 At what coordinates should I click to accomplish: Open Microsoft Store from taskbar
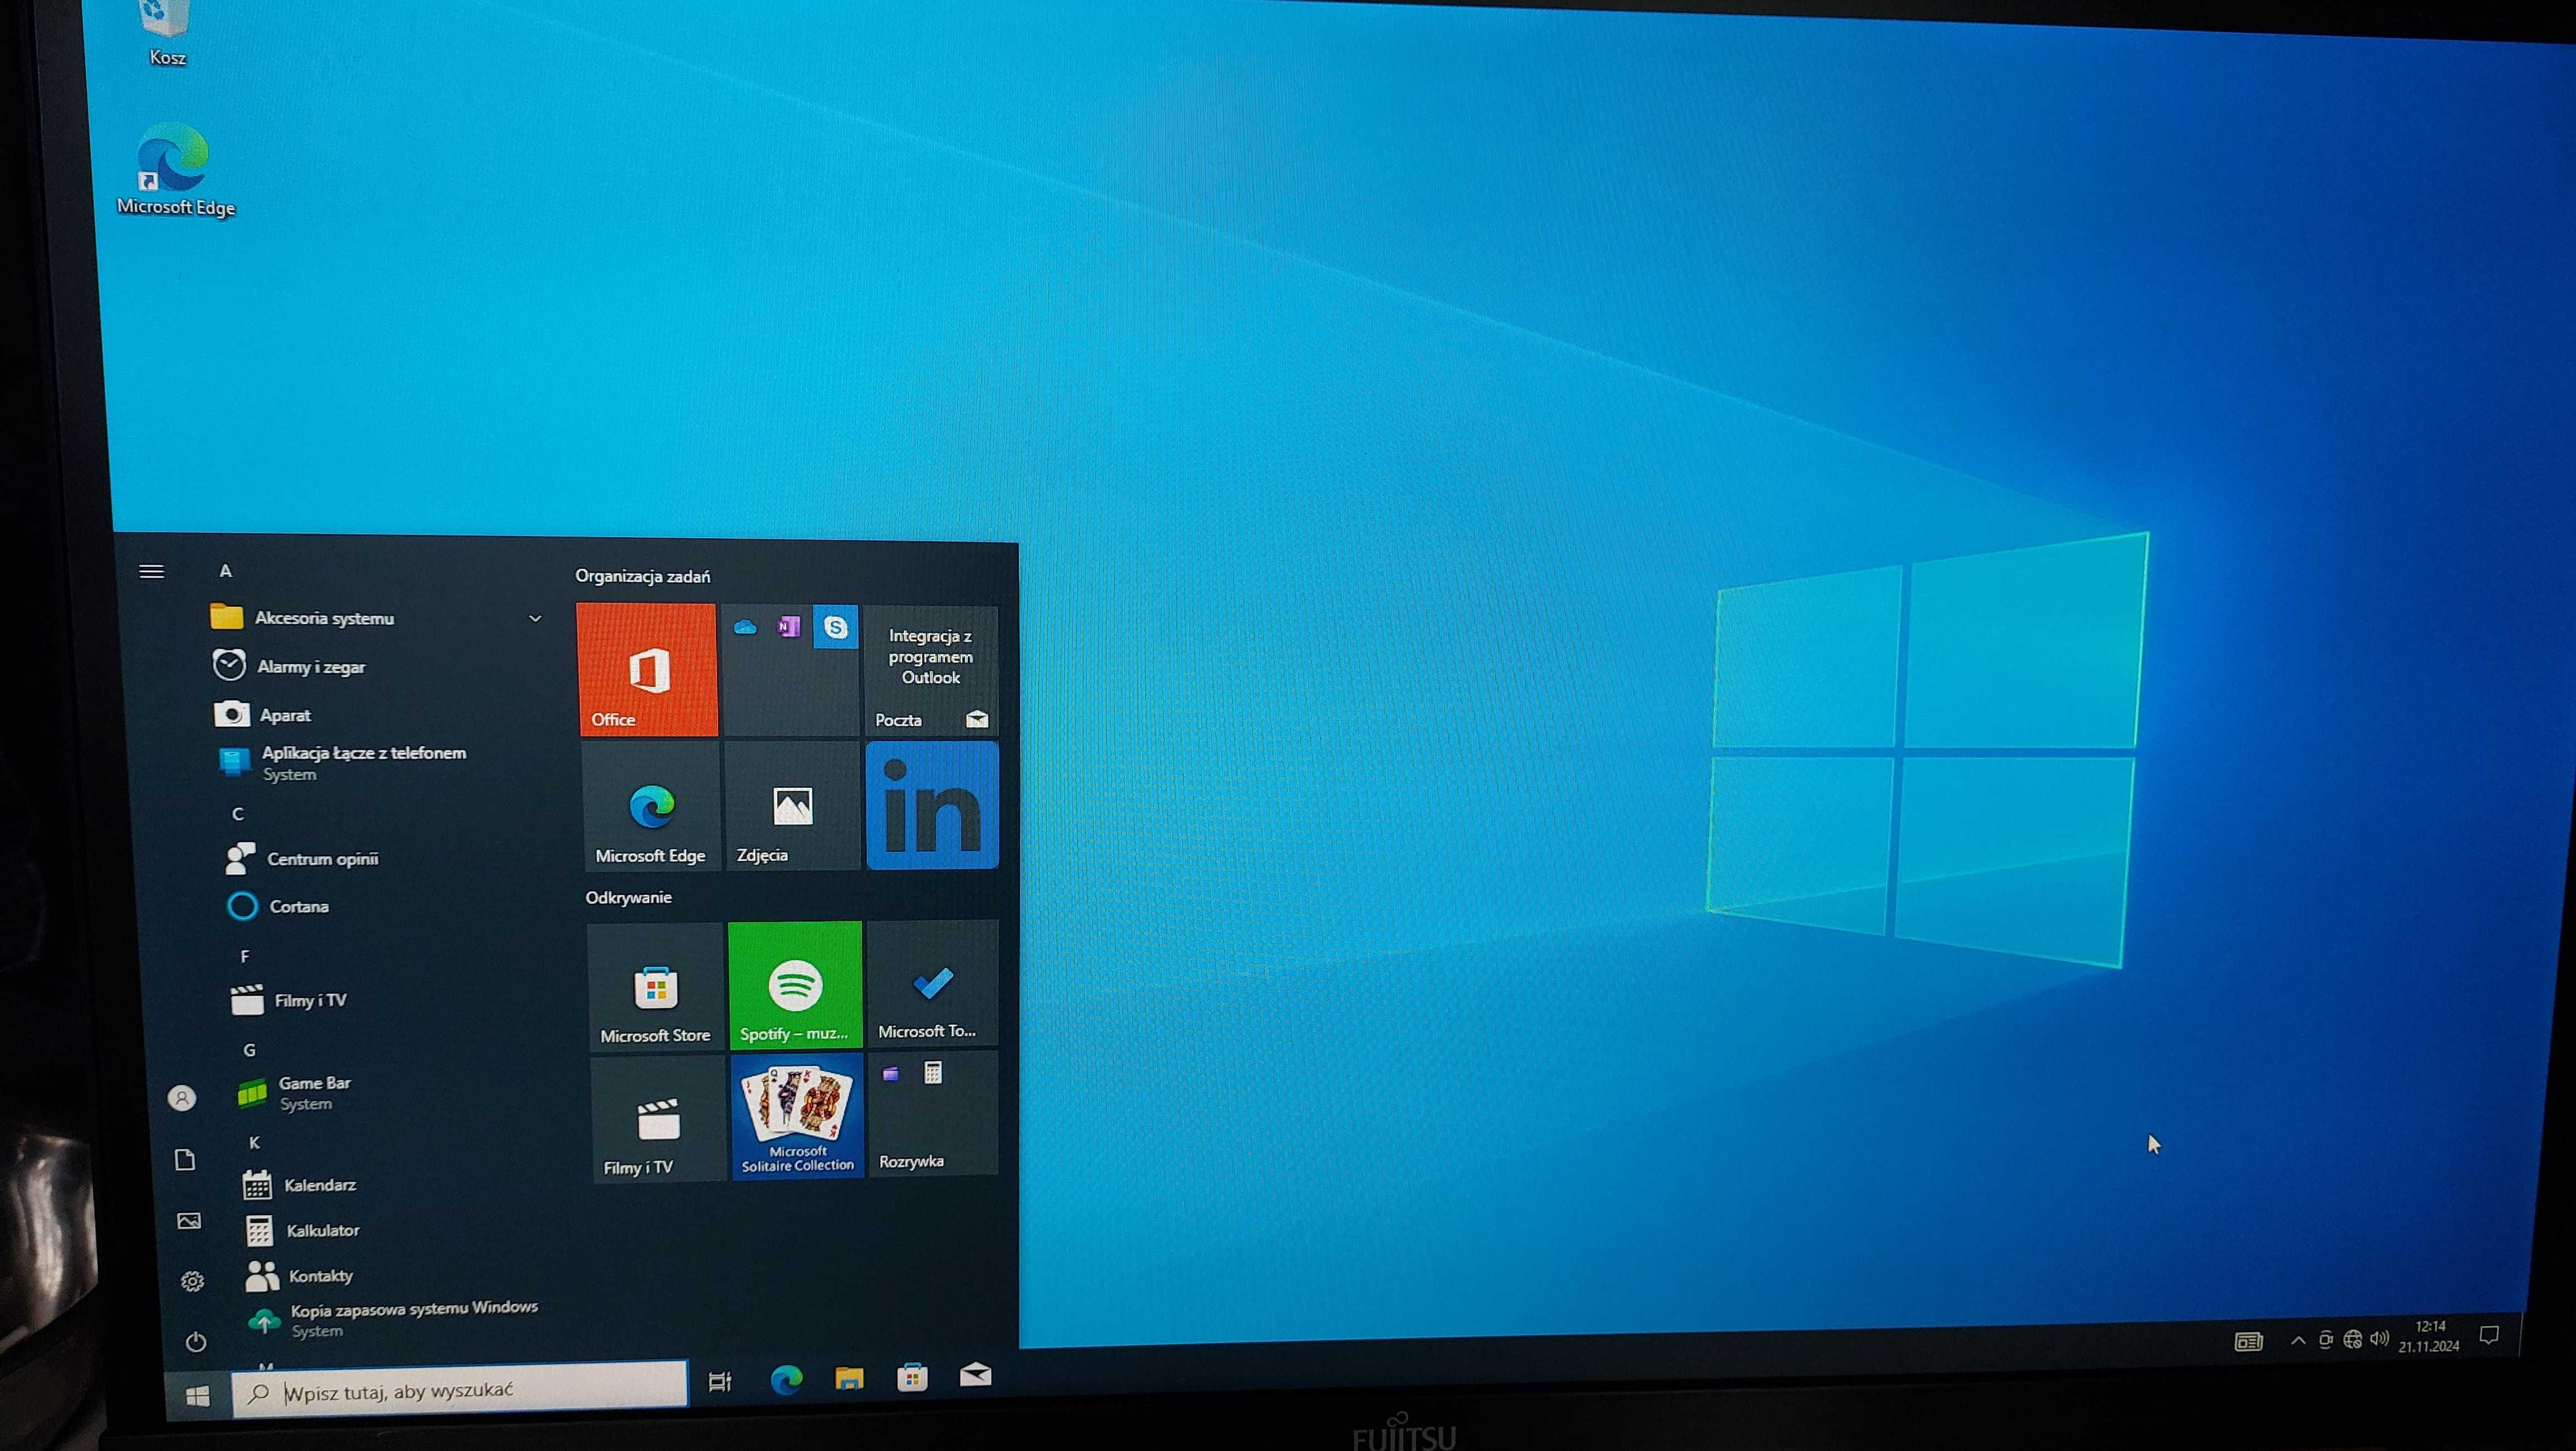click(x=912, y=1378)
